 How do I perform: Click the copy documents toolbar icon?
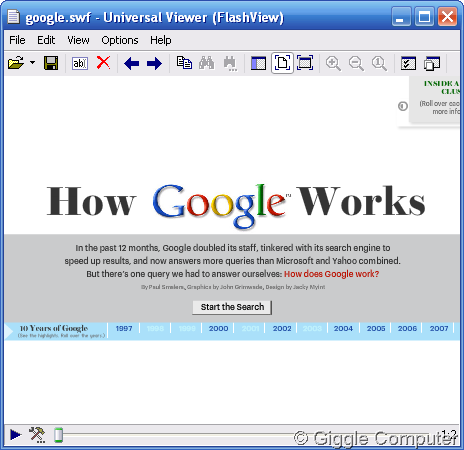184,63
